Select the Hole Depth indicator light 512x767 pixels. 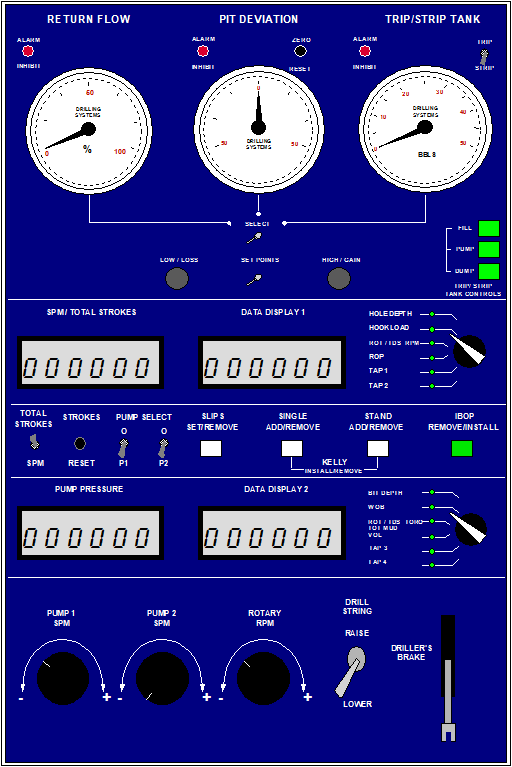coord(432,314)
